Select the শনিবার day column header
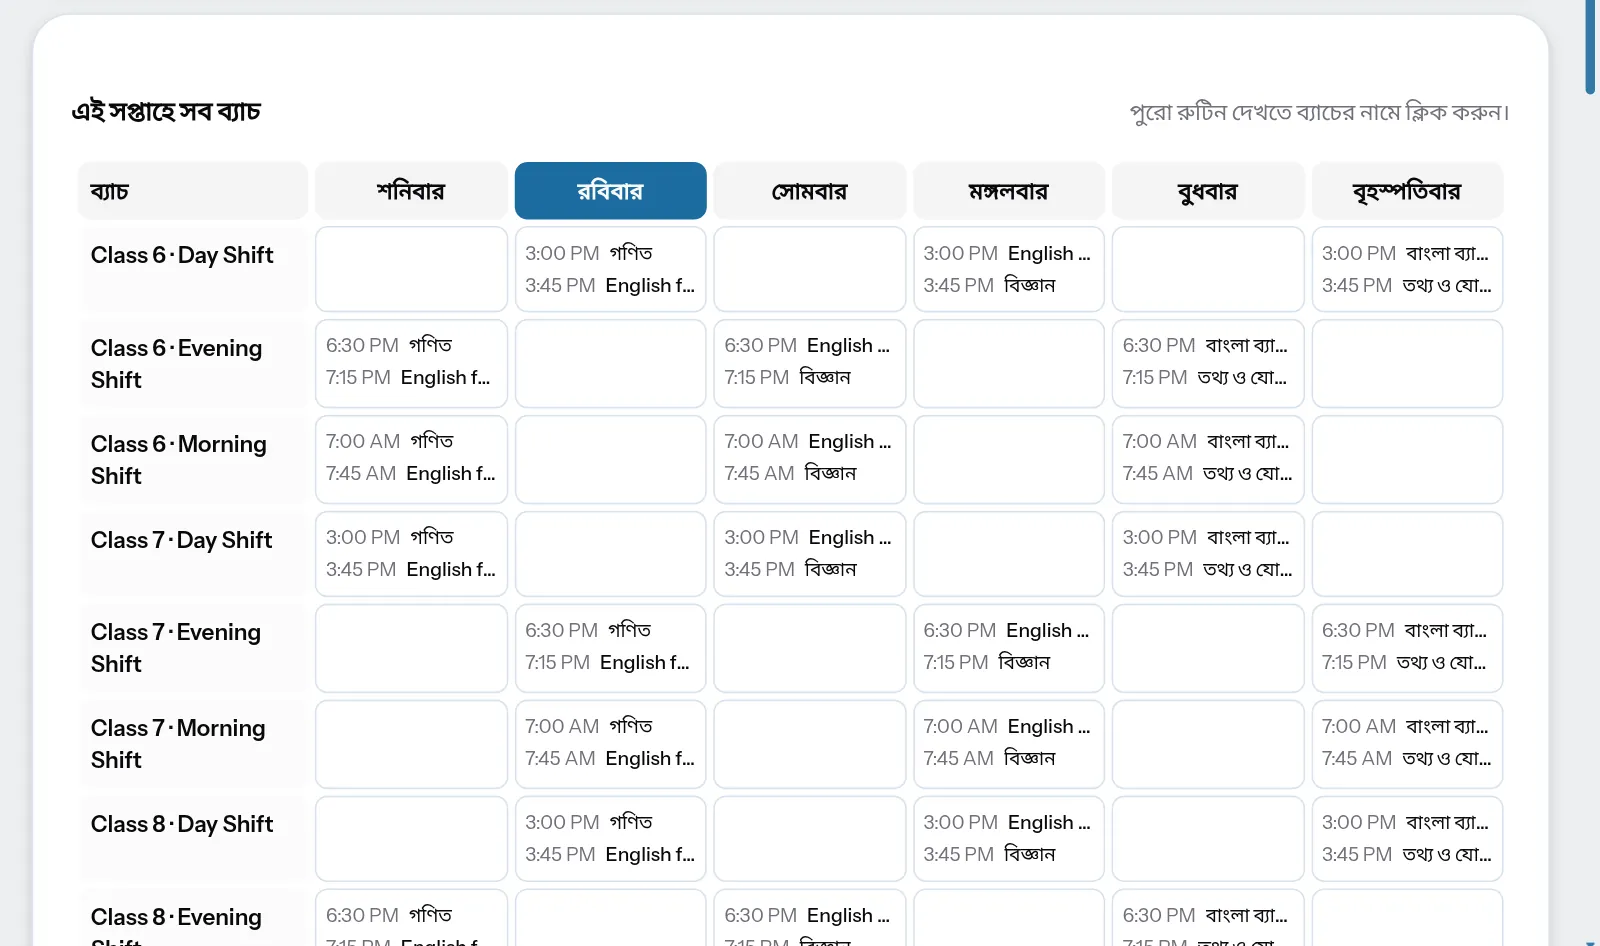The image size is (1600, 946). coord(411,191)
